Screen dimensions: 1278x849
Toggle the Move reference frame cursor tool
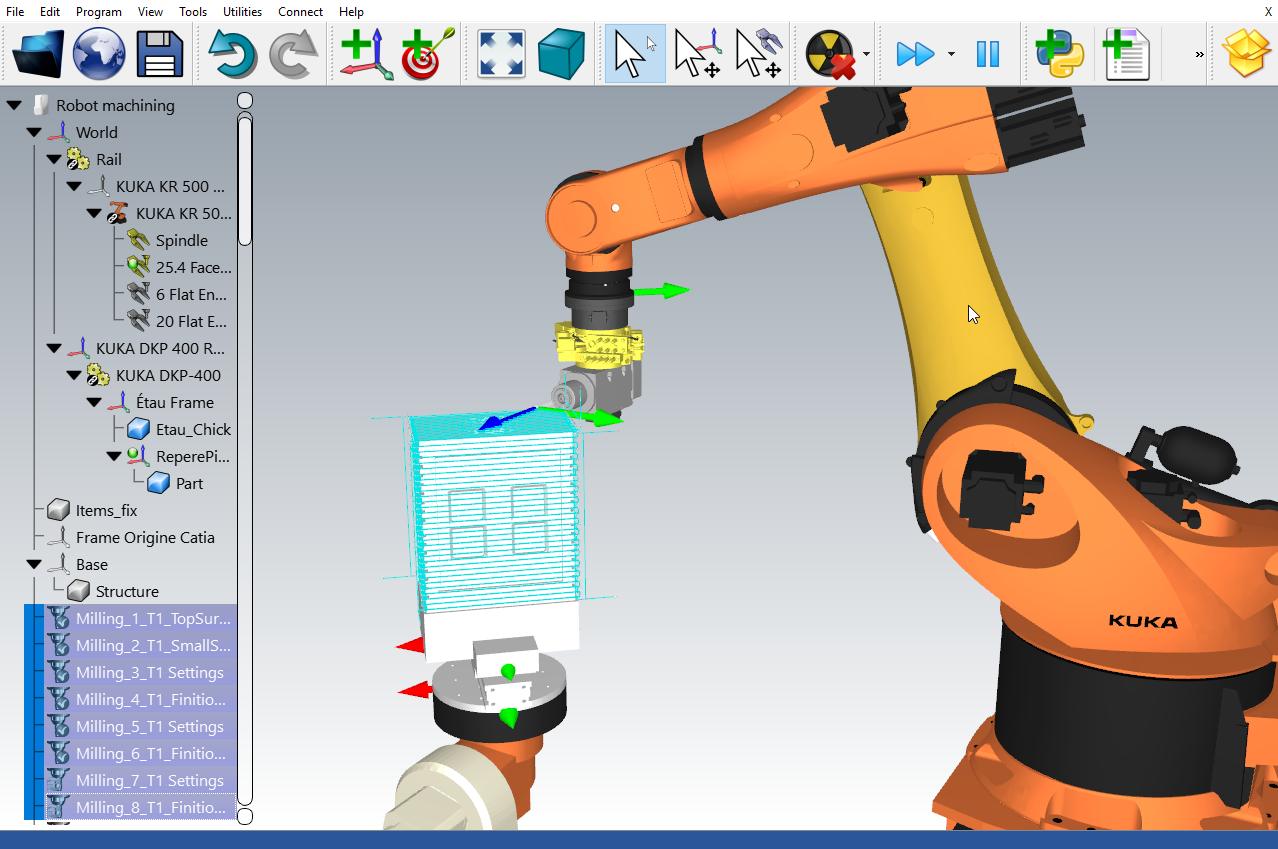coord(697,53)
